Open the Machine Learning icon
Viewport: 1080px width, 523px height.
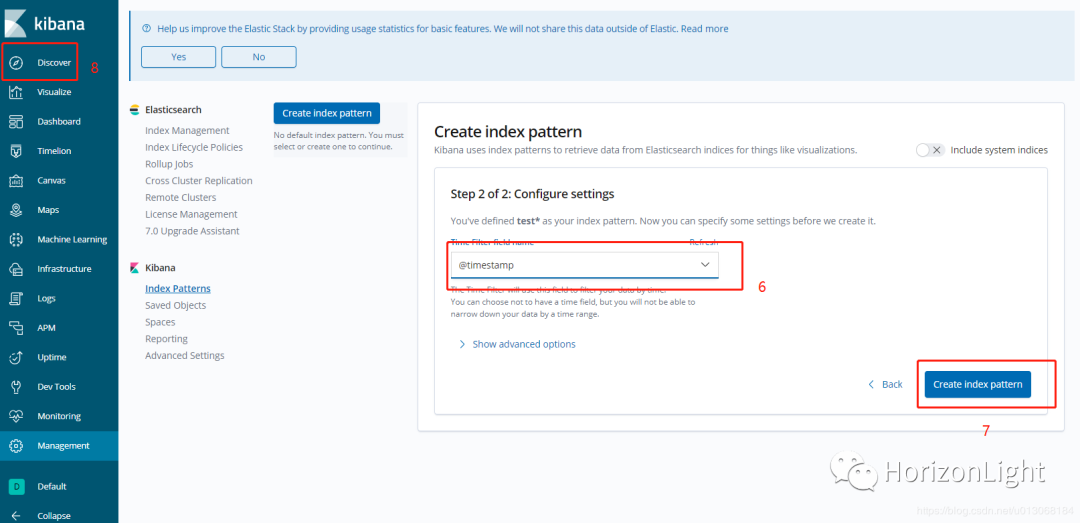17,240
